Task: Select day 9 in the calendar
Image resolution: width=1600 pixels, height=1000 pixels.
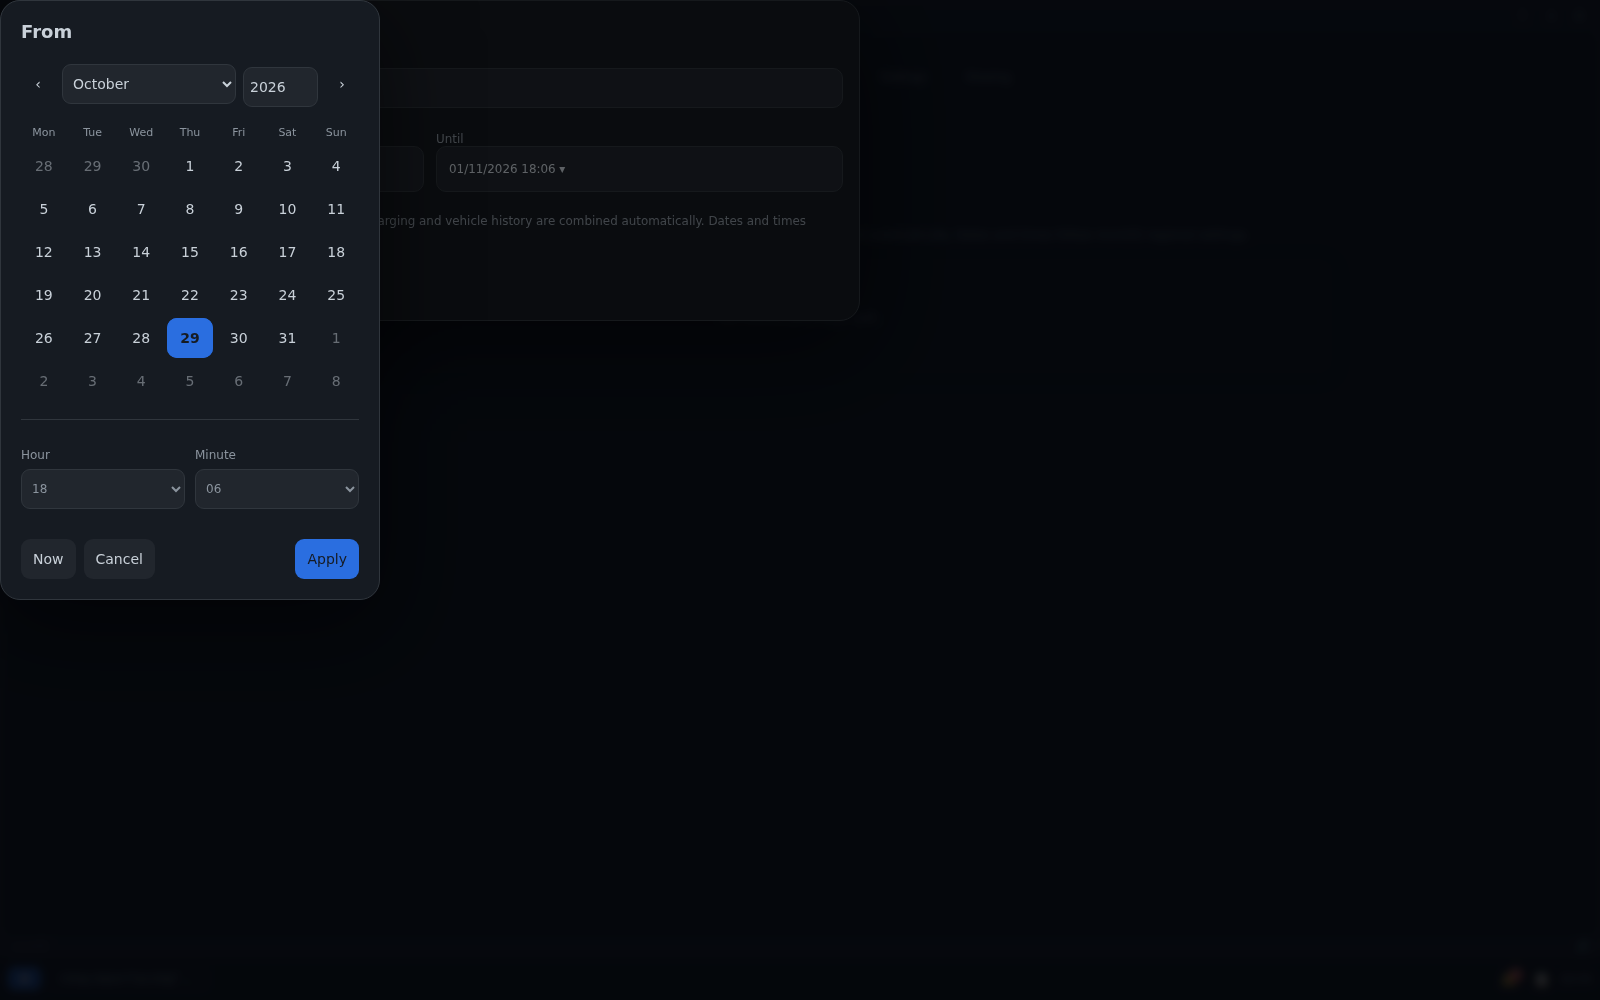Action: pyautogui.click(x=238, y=209)
